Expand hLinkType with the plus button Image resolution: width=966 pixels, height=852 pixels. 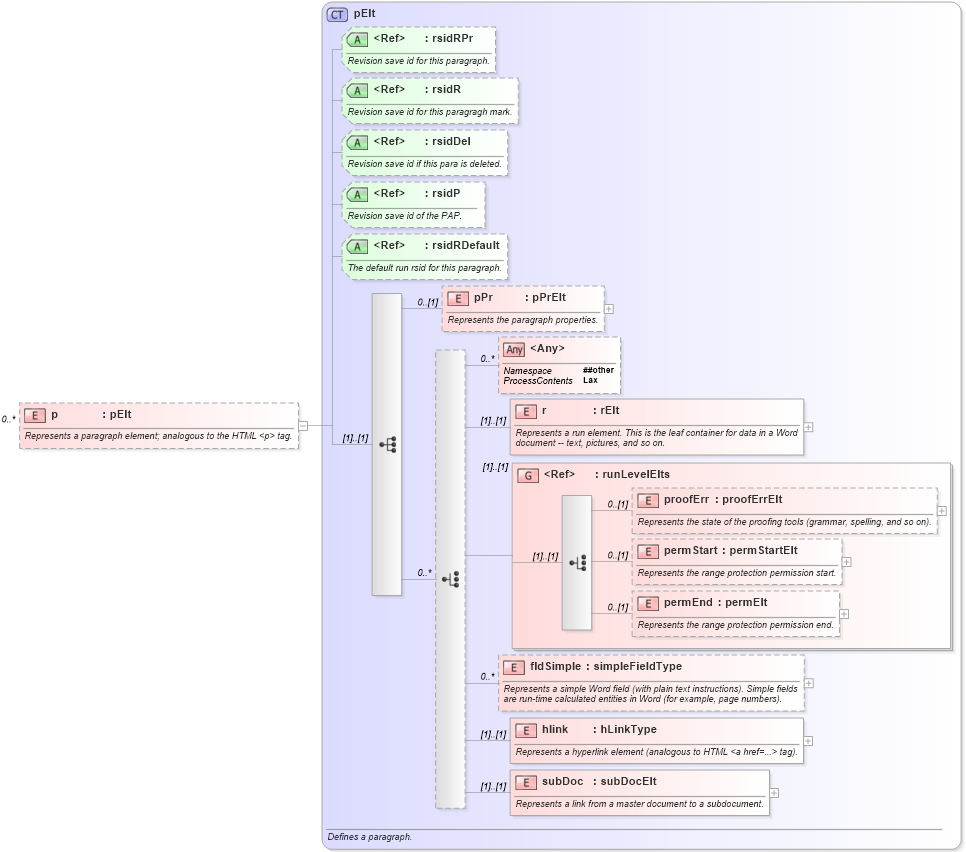(x=808, y=742)
